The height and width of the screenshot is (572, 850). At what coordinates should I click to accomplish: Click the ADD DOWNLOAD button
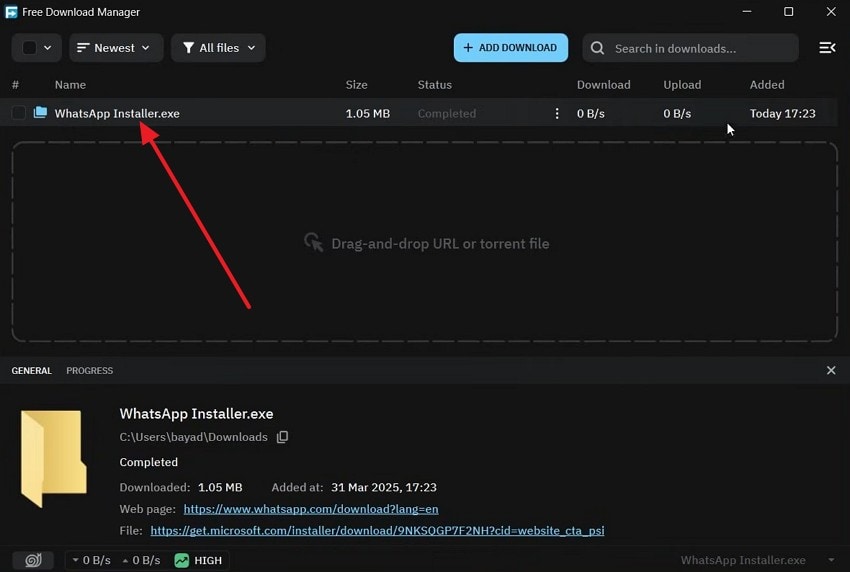tap(511, 48)
